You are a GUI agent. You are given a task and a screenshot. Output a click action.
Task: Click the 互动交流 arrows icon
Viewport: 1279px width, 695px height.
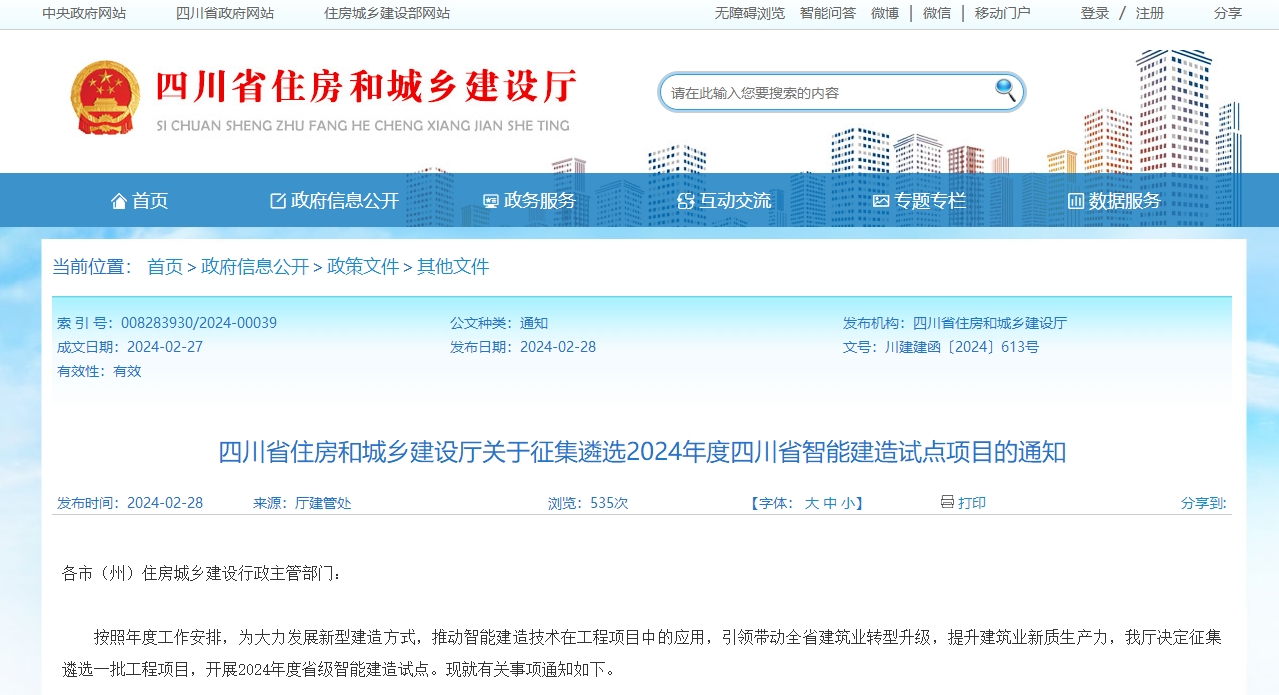coord(685,199)
